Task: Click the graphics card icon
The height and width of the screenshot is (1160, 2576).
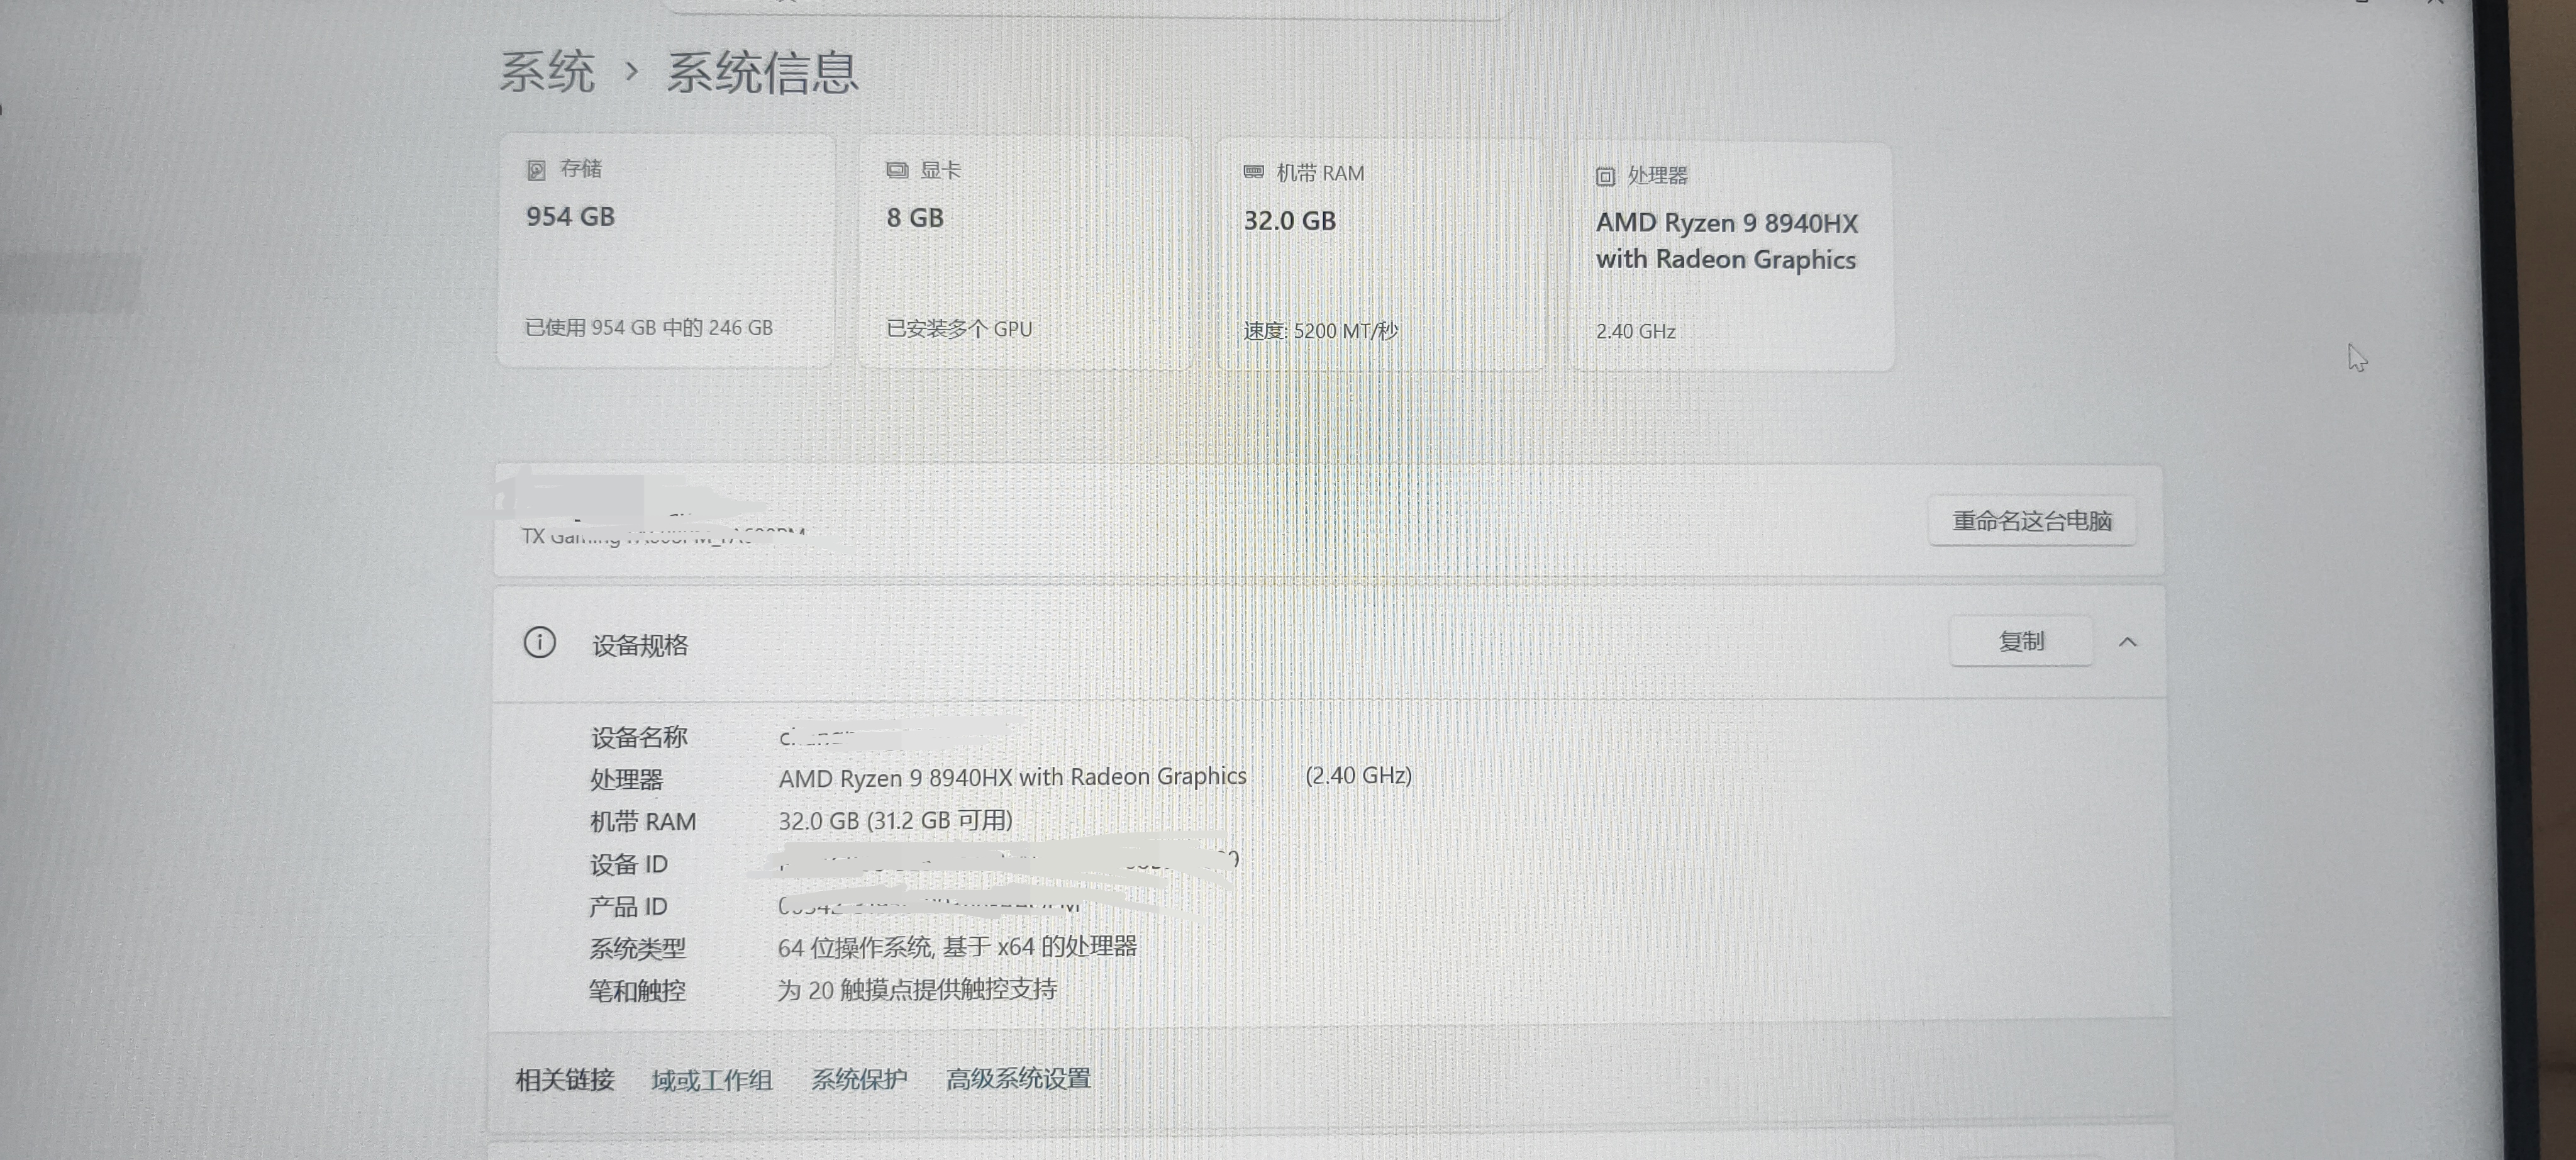Action: point(897,171)
